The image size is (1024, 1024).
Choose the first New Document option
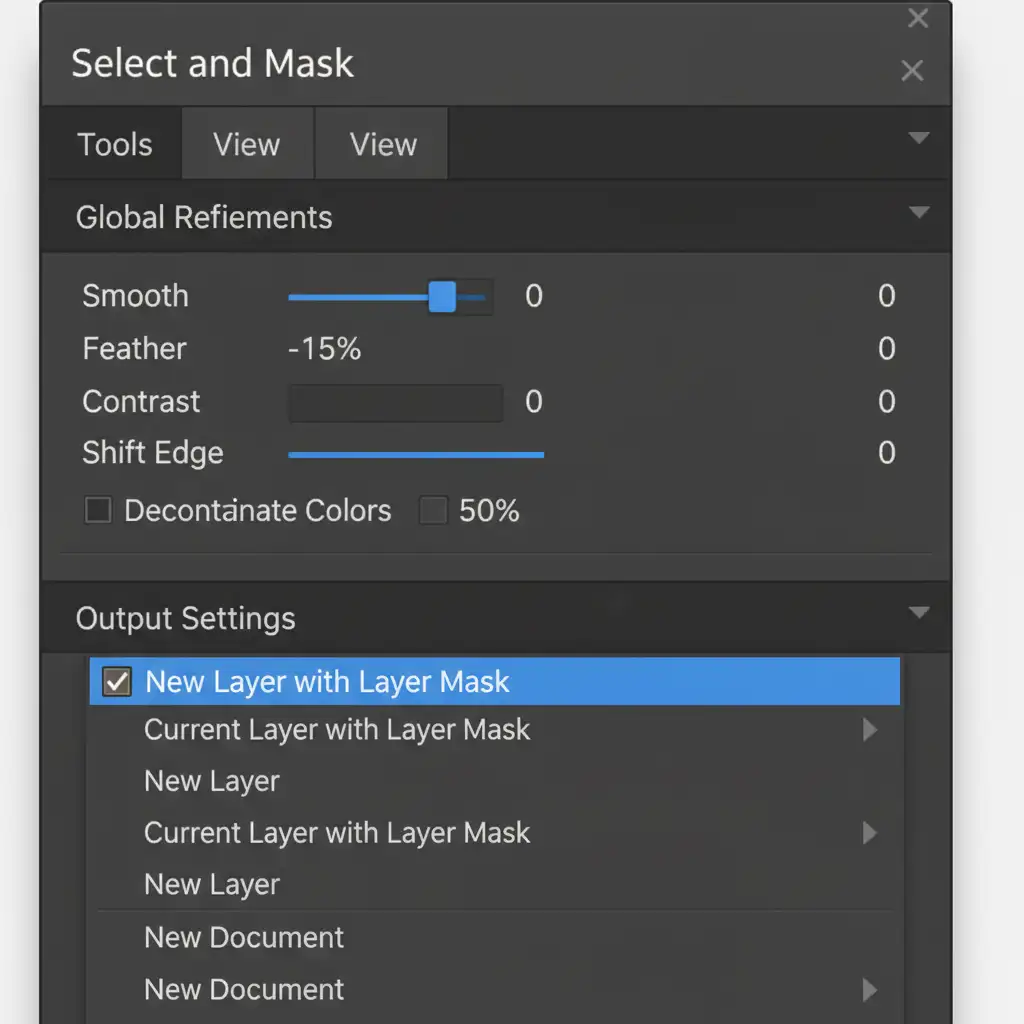tap(244, 937)
